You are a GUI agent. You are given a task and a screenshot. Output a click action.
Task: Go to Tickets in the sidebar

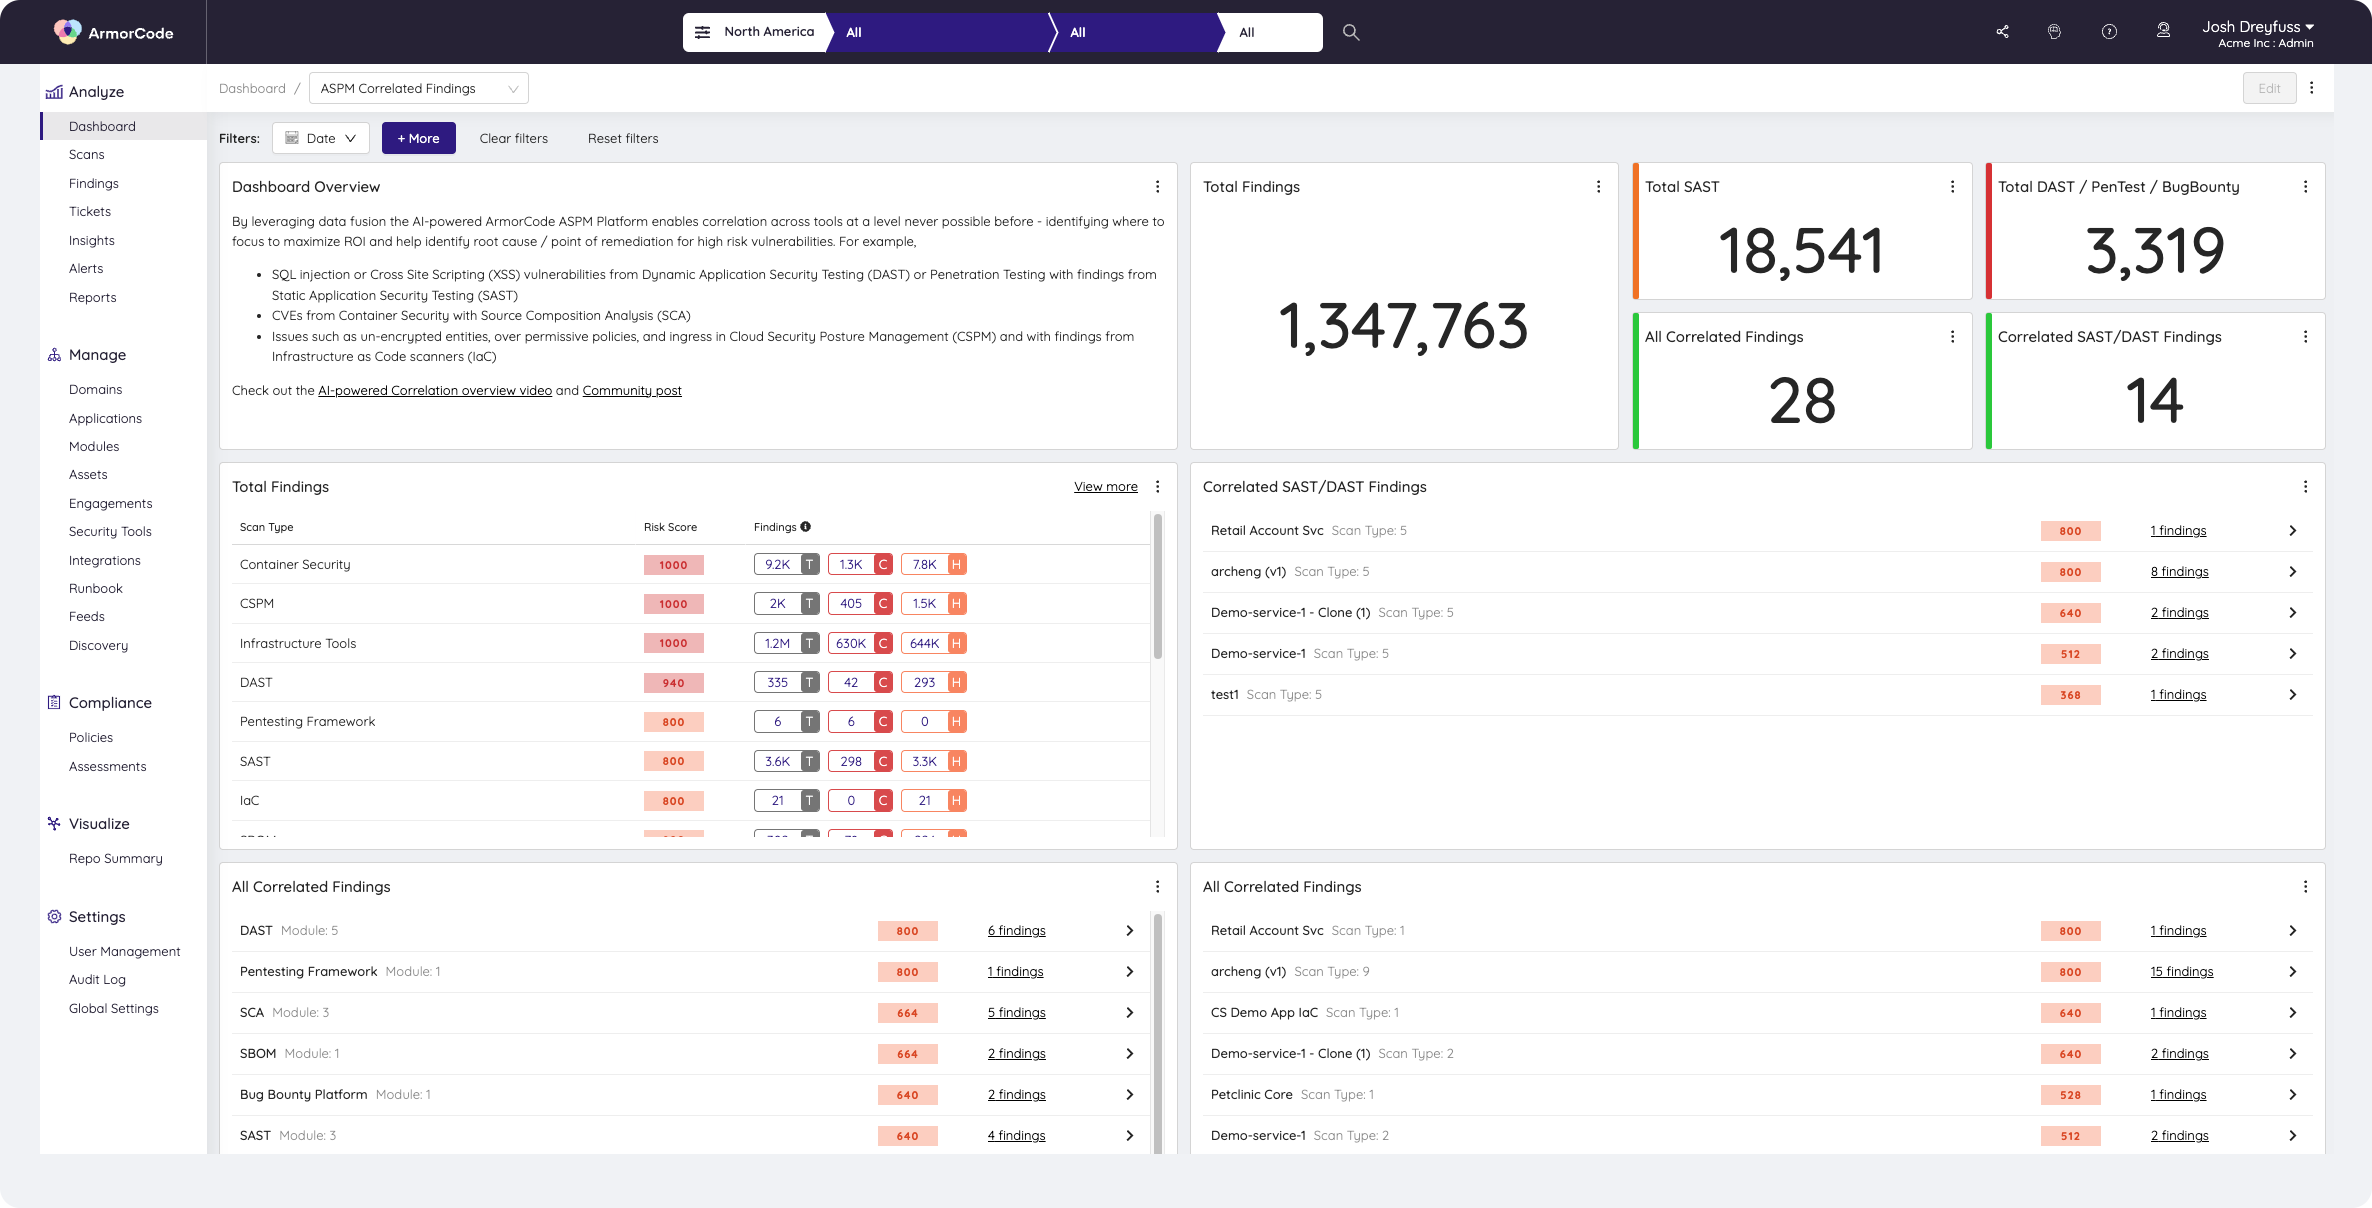coord(90,212)
